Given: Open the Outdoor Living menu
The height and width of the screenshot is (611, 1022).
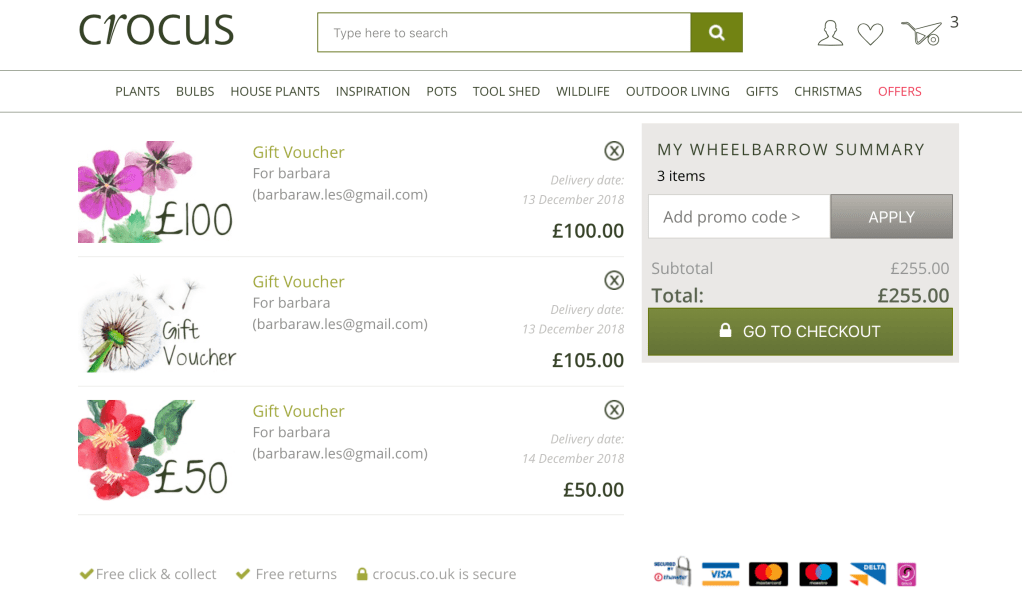Looking at the screenshot, I should (x=677, y=91).
